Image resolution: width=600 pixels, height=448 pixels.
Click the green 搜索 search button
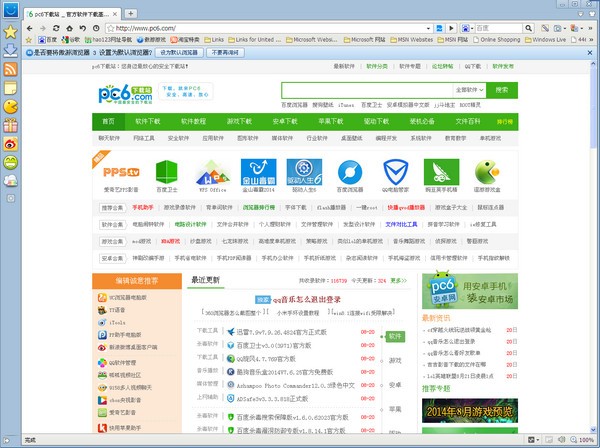pos(502,90)
